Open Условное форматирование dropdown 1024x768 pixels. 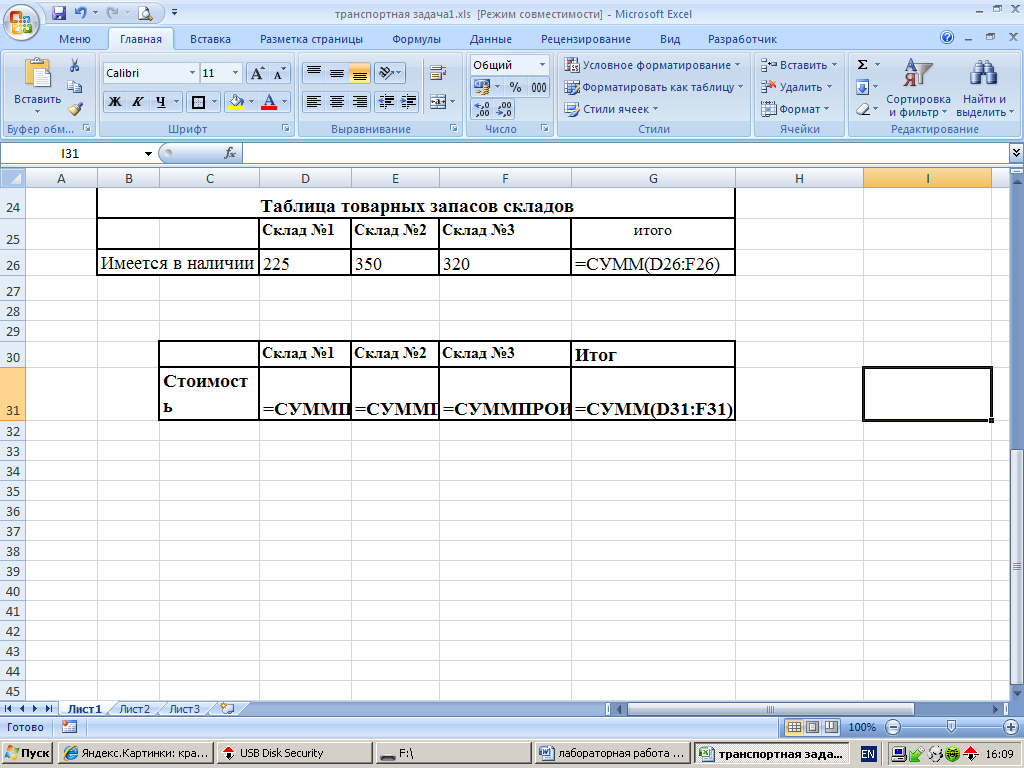coord(654,65)
